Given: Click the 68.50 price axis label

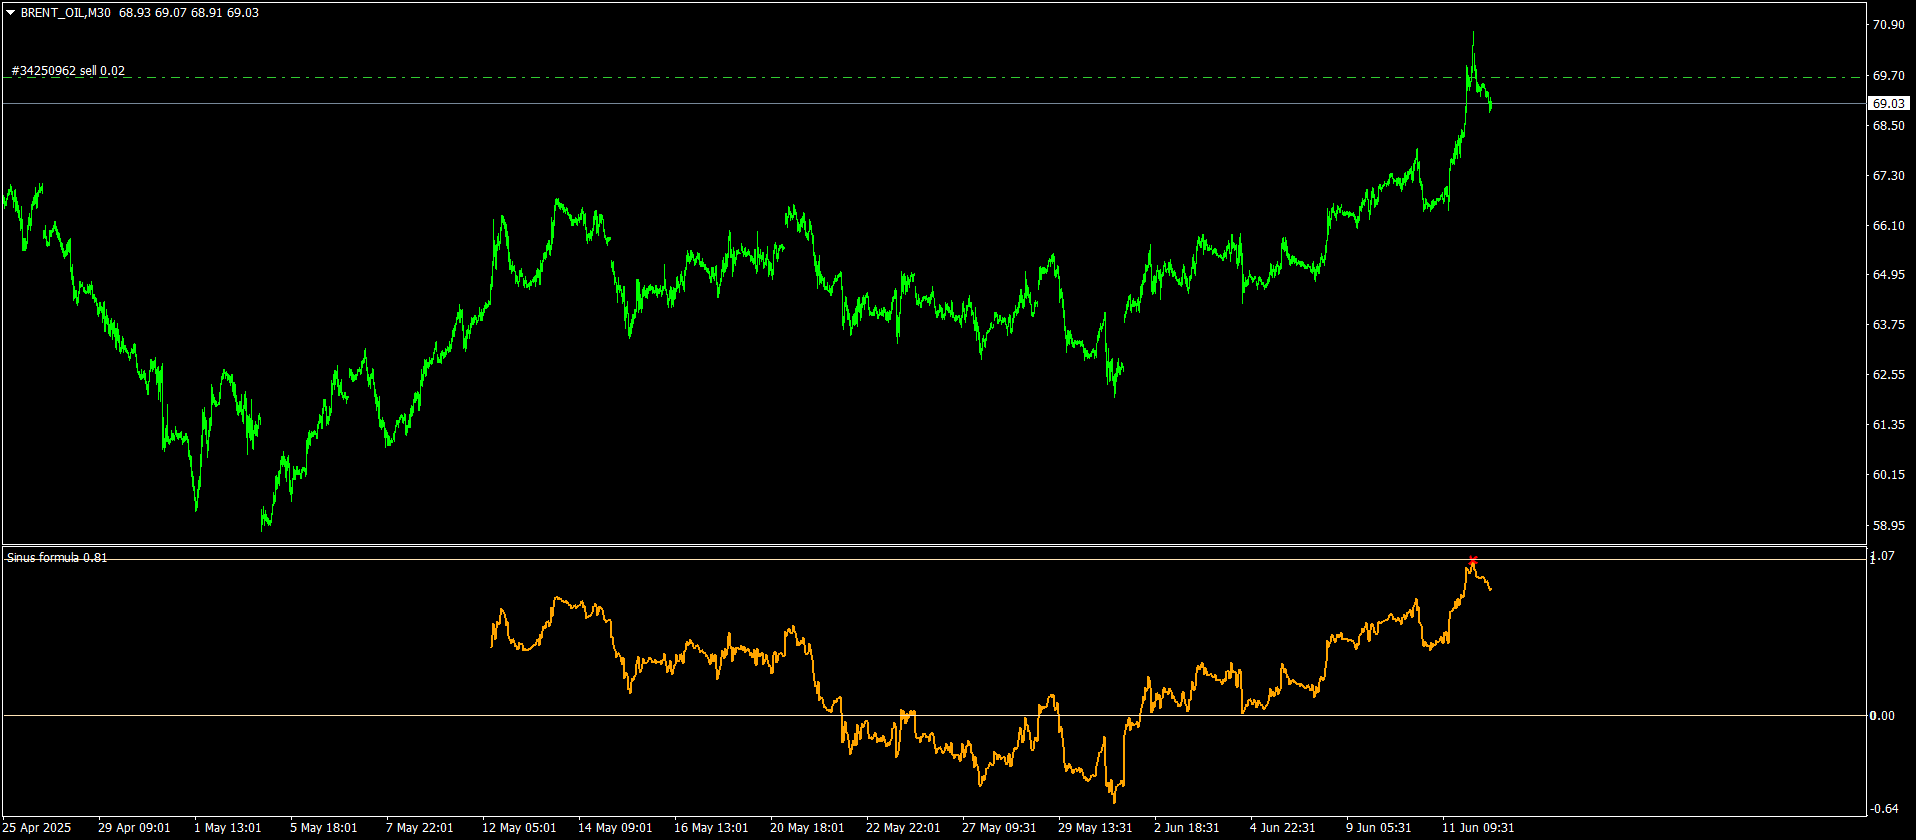Looking at the screenshot, I should coord(1888,126).
